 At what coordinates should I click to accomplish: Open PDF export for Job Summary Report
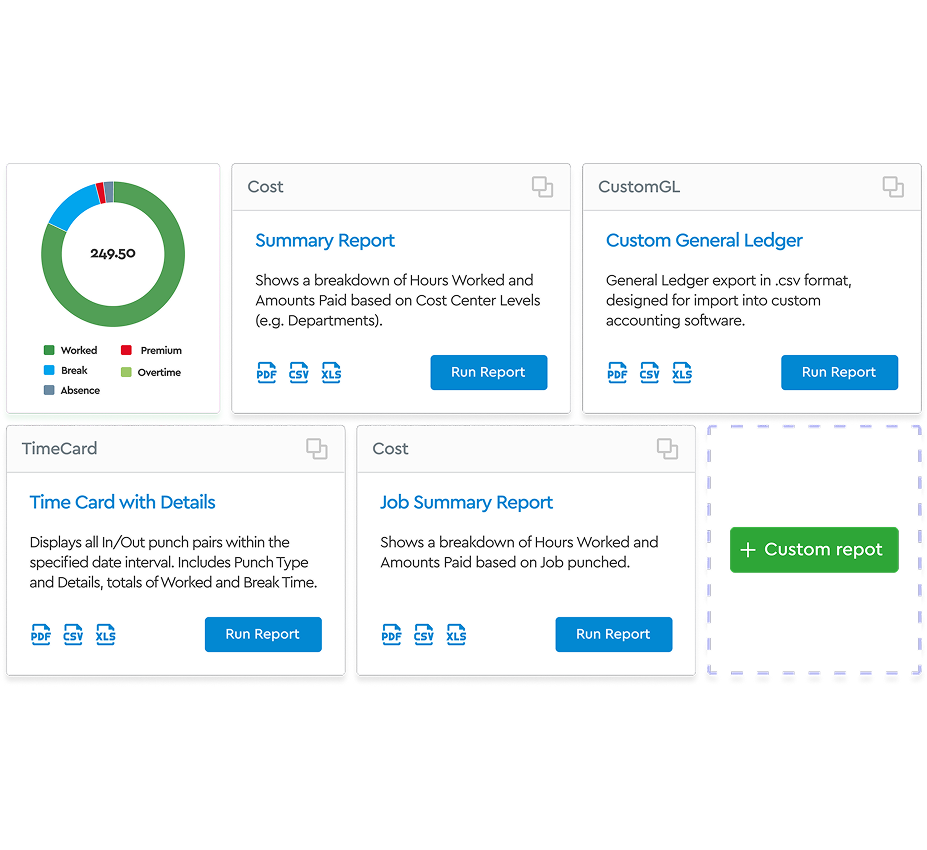(x=391, y=634)
